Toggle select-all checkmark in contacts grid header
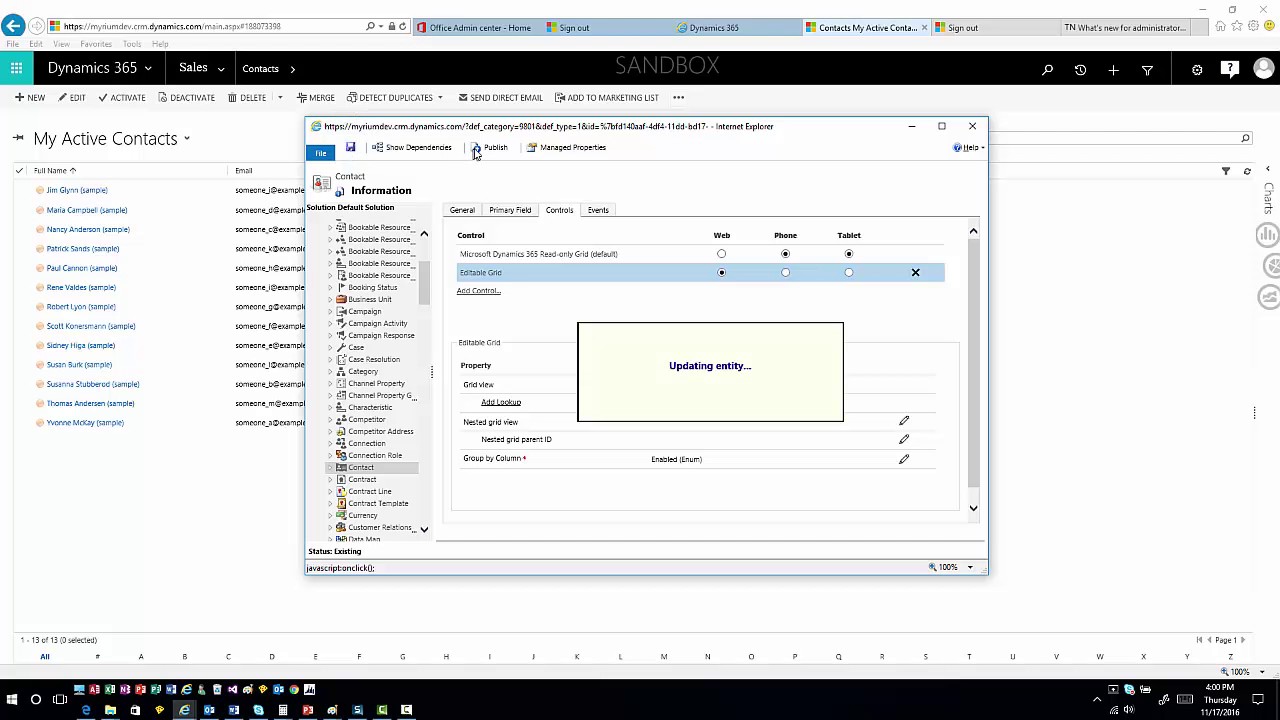Image resolution: width=1280 pixels, height=720 pixels. point(19,171)
